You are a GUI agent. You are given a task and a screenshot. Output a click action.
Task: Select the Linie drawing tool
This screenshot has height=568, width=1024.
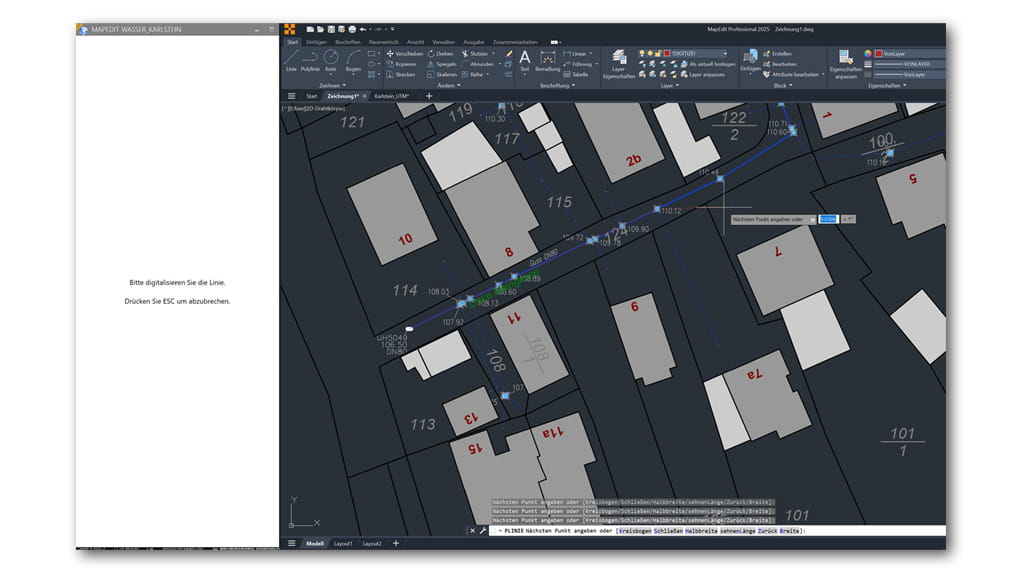(291, 60)
